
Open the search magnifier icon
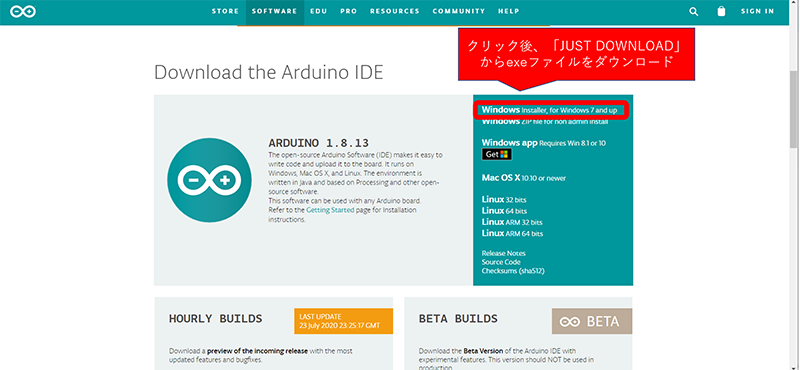pos(693,11)
